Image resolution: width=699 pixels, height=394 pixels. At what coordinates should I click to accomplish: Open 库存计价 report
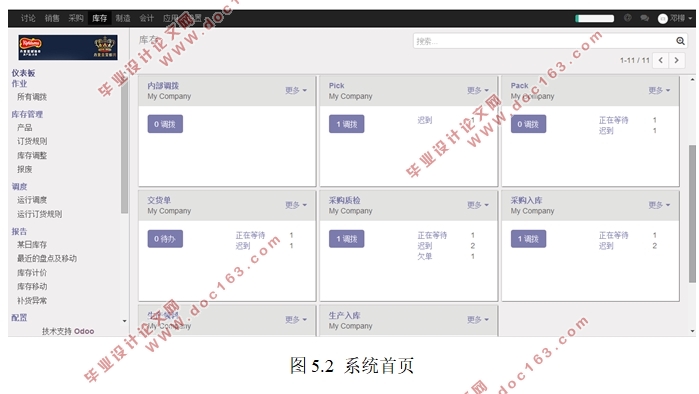pyautogui.click(x=32, y=272)
